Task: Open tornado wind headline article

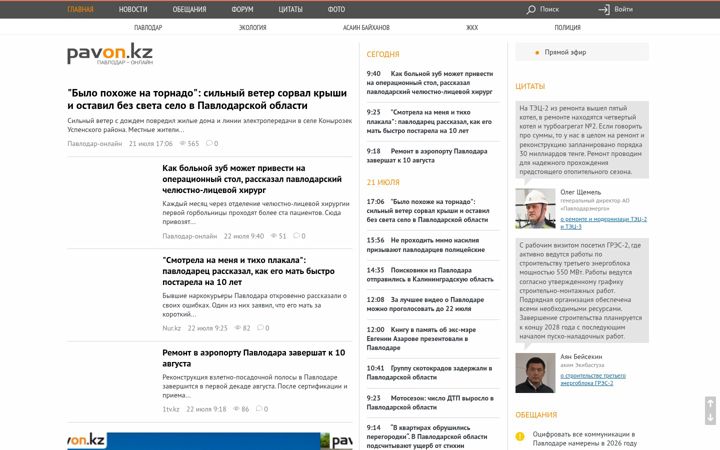Action: click(x=207, y=99)
